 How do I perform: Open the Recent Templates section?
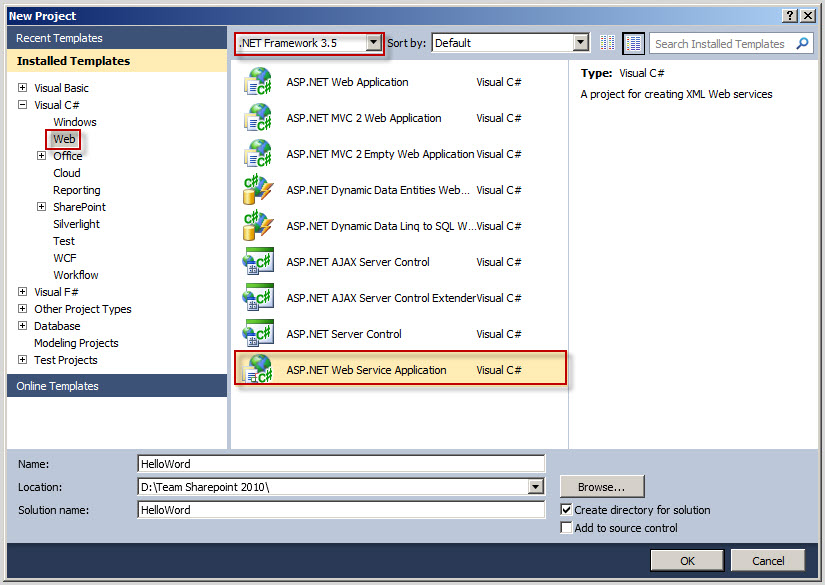click(117, 38)
